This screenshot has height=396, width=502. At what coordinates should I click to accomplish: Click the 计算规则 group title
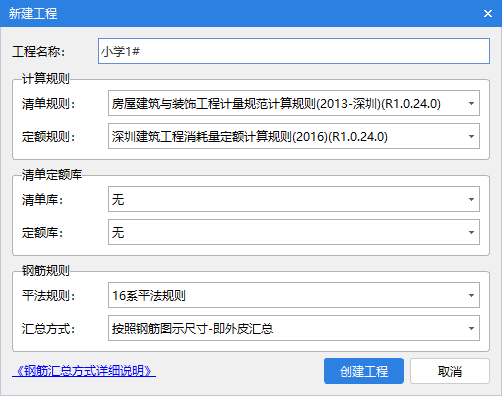pyautogui.click(x=46, y=79)
